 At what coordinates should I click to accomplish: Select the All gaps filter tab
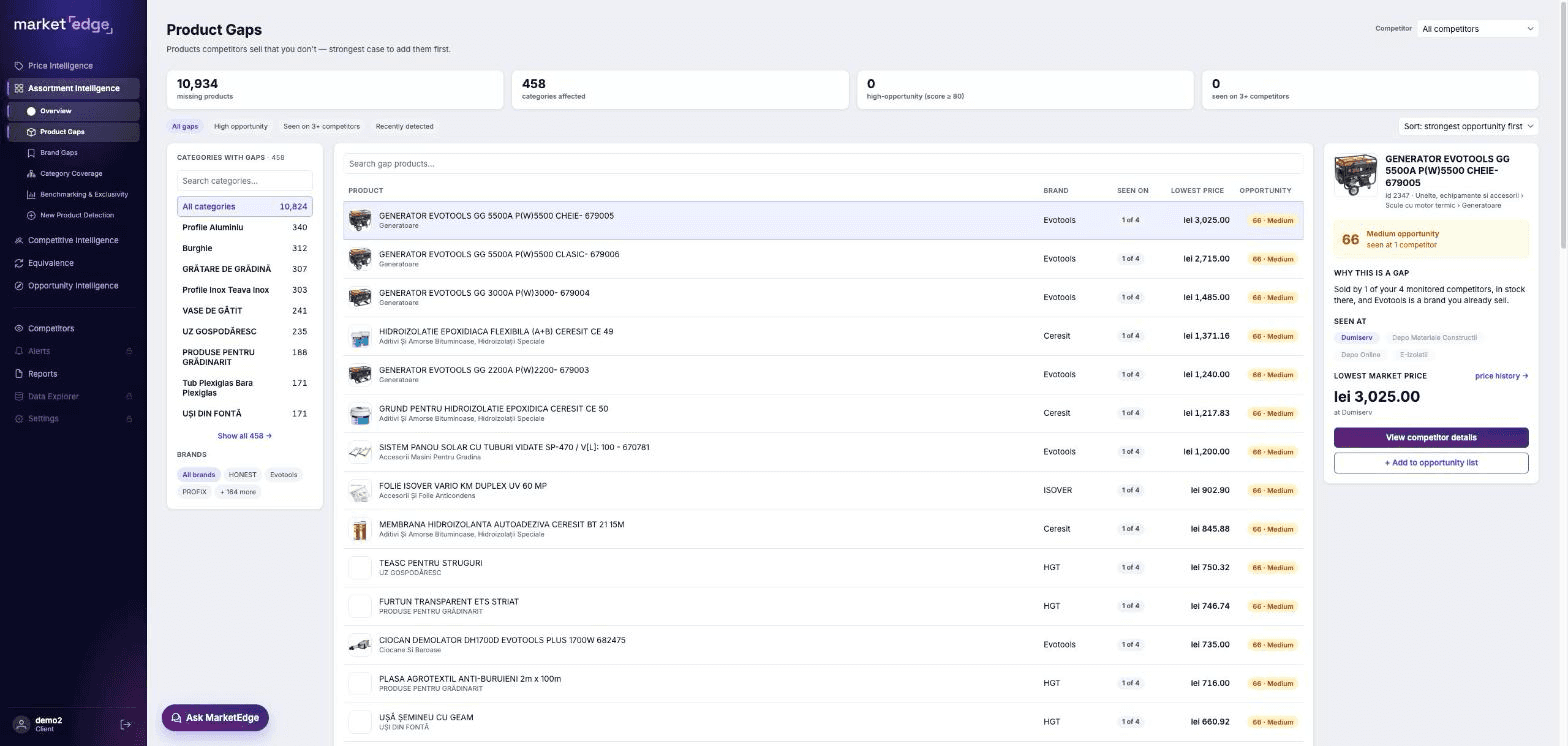185,127
